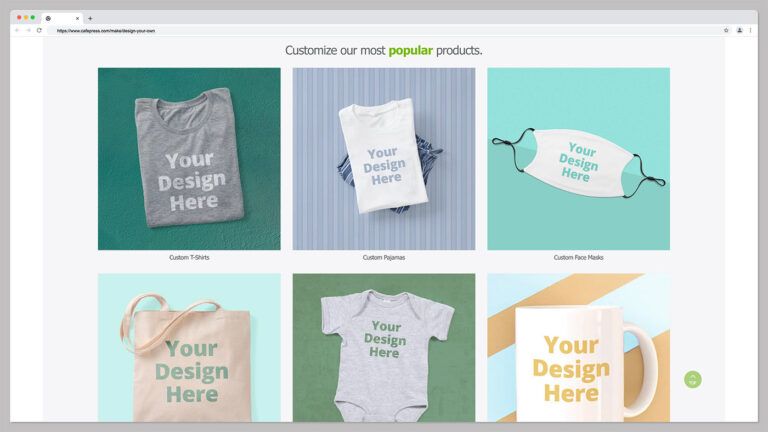Image resolution: width=768 pixels, height=432 pixels.
Task: Select the white pajamas product image
Action: coord(383,158)
